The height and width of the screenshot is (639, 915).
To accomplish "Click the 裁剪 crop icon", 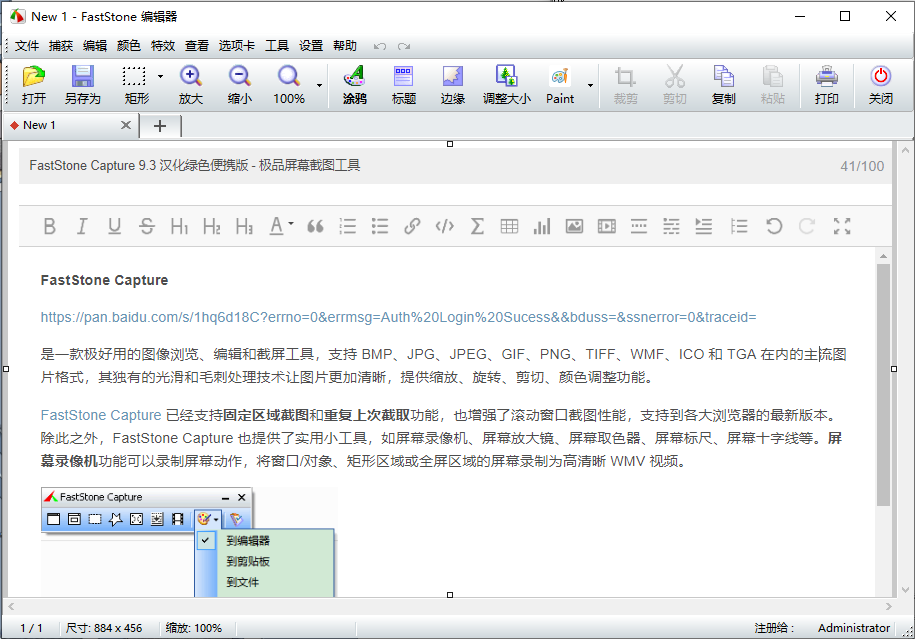I will click(626, 85).
